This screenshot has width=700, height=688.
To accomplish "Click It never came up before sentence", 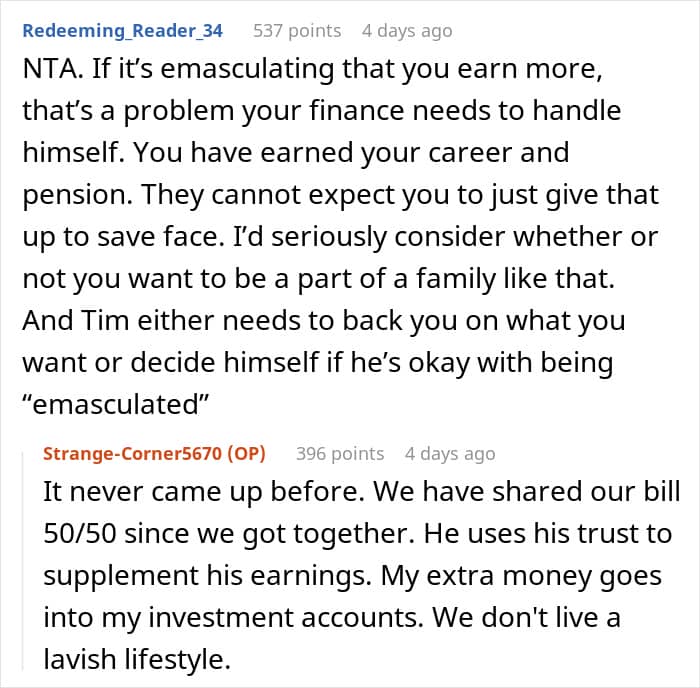I will pyautogui.click(x=204, y=492).
